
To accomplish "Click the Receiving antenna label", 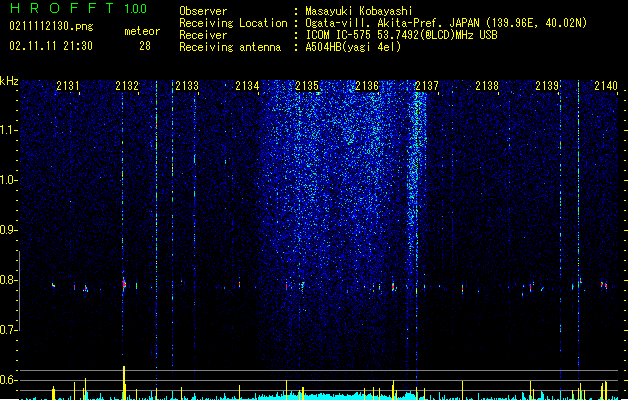I will tap(230, 47).
